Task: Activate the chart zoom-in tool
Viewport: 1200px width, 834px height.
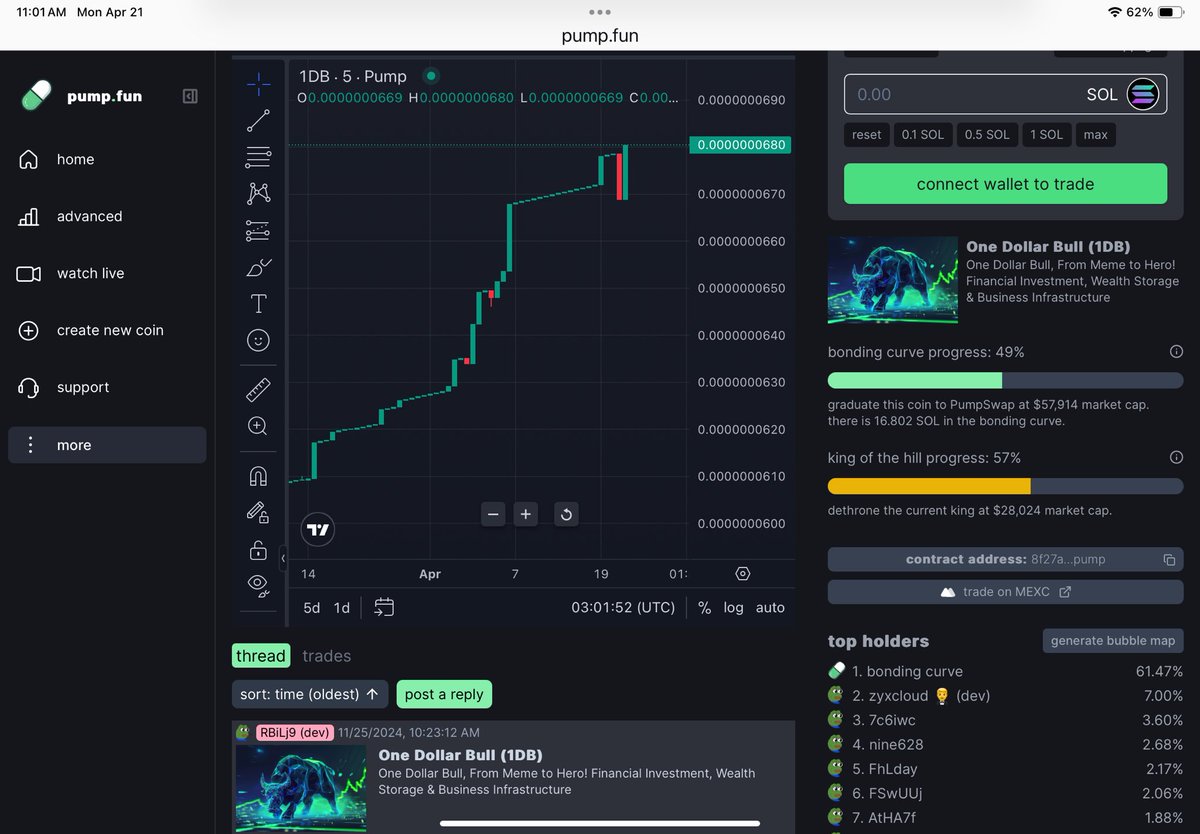Action: click(258, 426)
